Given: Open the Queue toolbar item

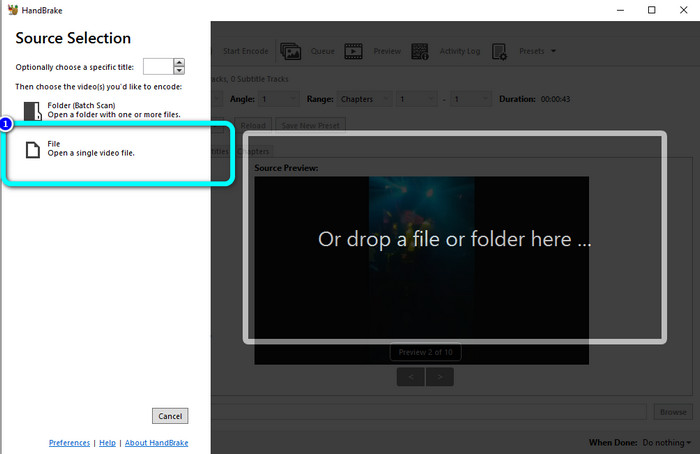Looking at the screenshot, I should (322, 51).
